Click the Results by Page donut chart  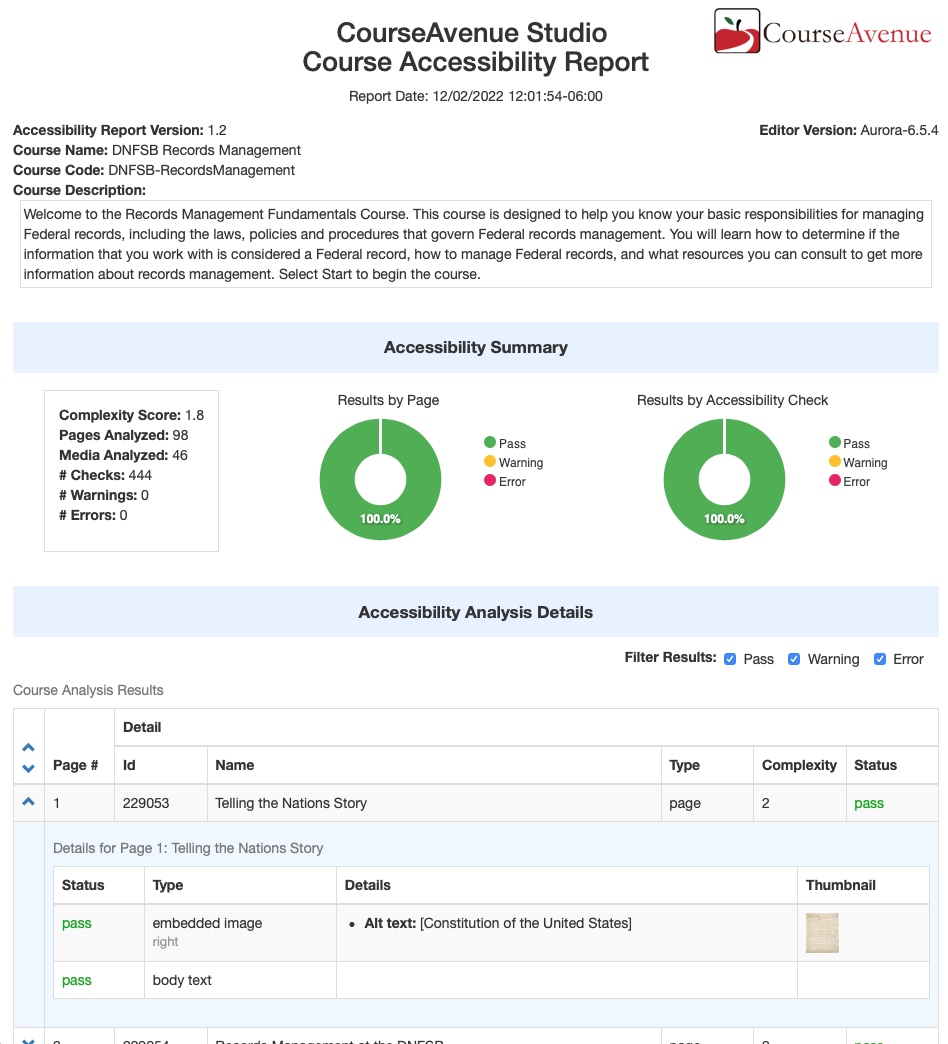point(380,479)
